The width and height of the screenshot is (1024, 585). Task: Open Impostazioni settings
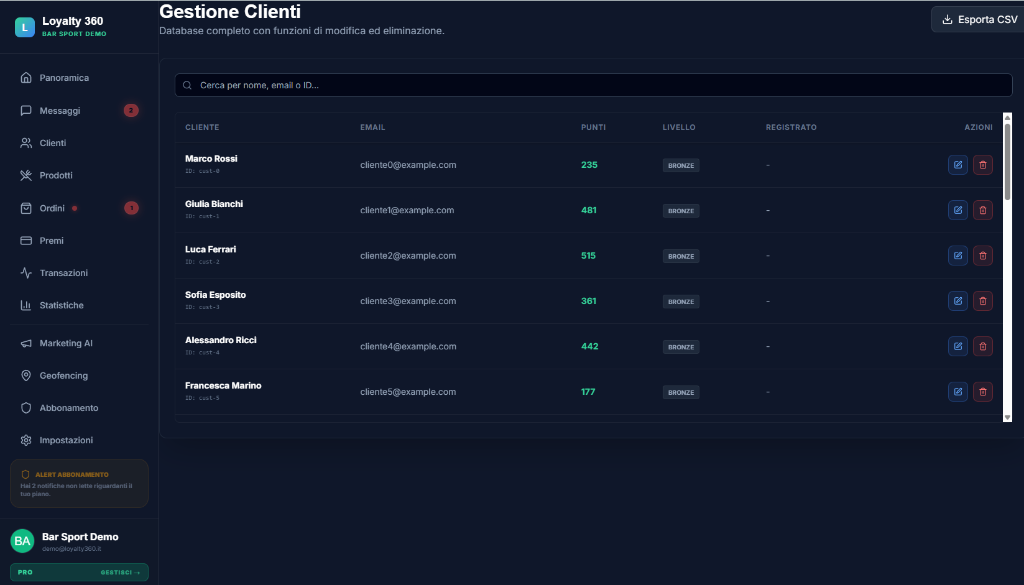[x=66, y=440]
